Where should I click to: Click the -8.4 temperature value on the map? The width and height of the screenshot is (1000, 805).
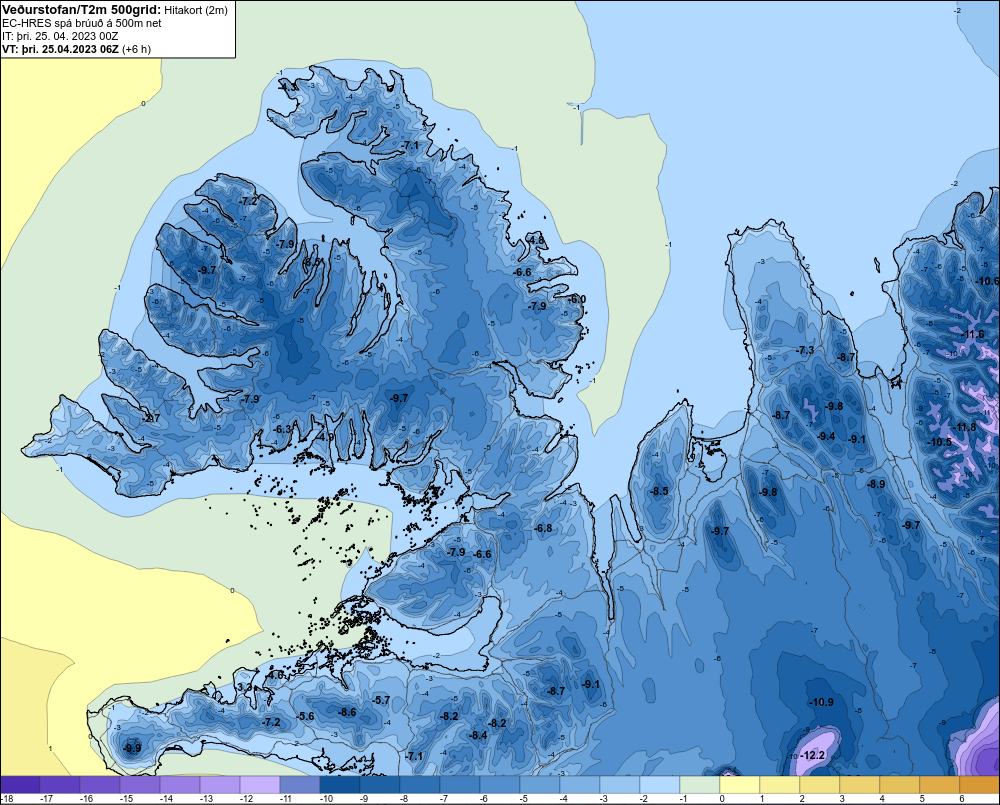478,735
